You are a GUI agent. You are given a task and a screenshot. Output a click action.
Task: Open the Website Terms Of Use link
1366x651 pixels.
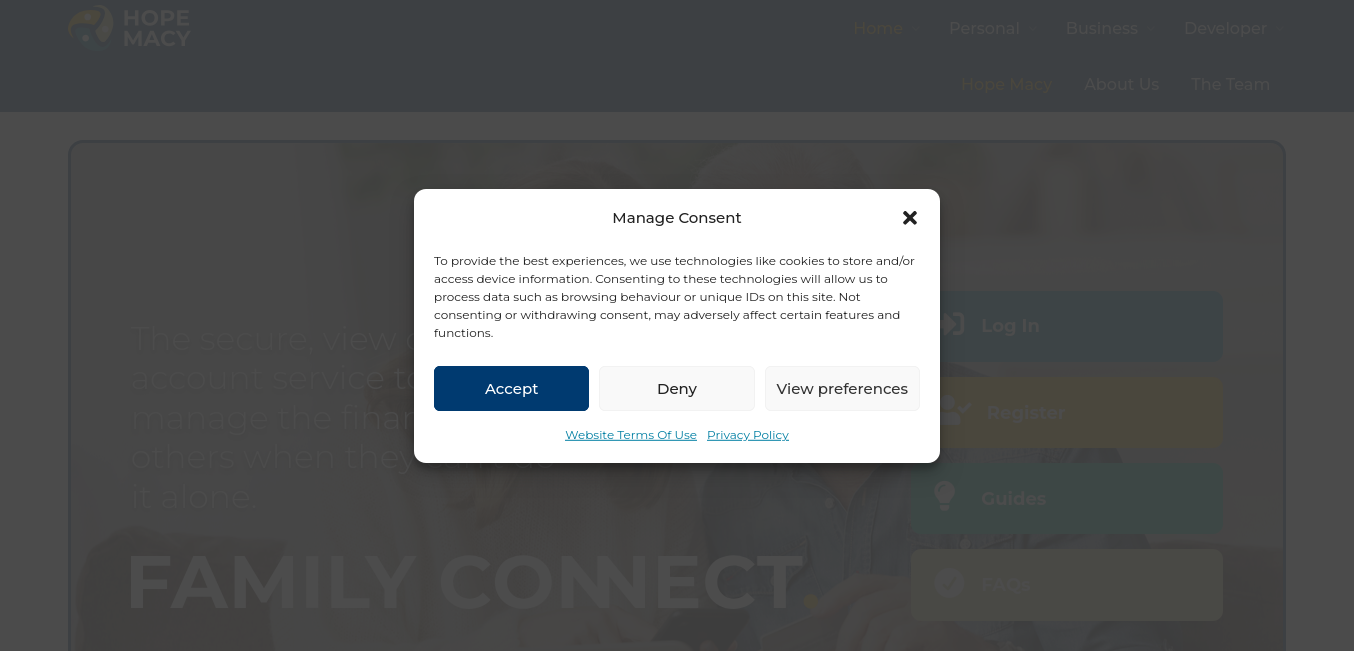[631, 435]
